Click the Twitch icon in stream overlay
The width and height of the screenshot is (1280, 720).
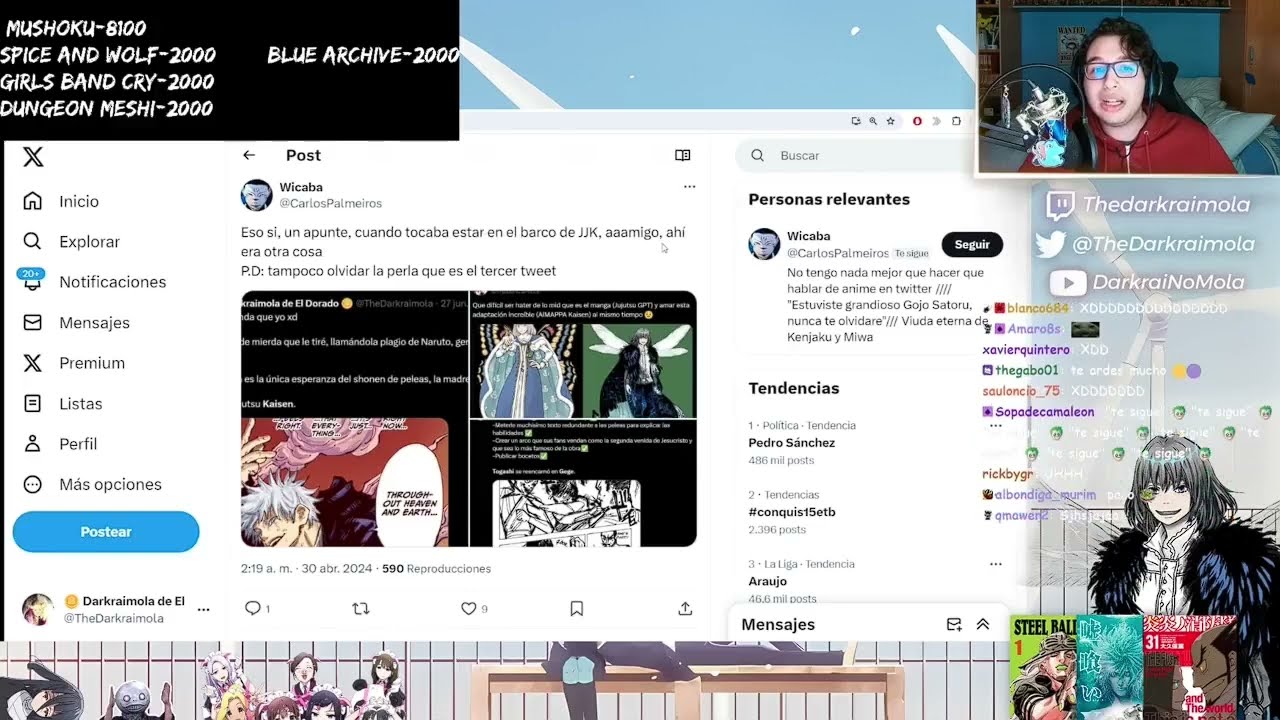1060,206
